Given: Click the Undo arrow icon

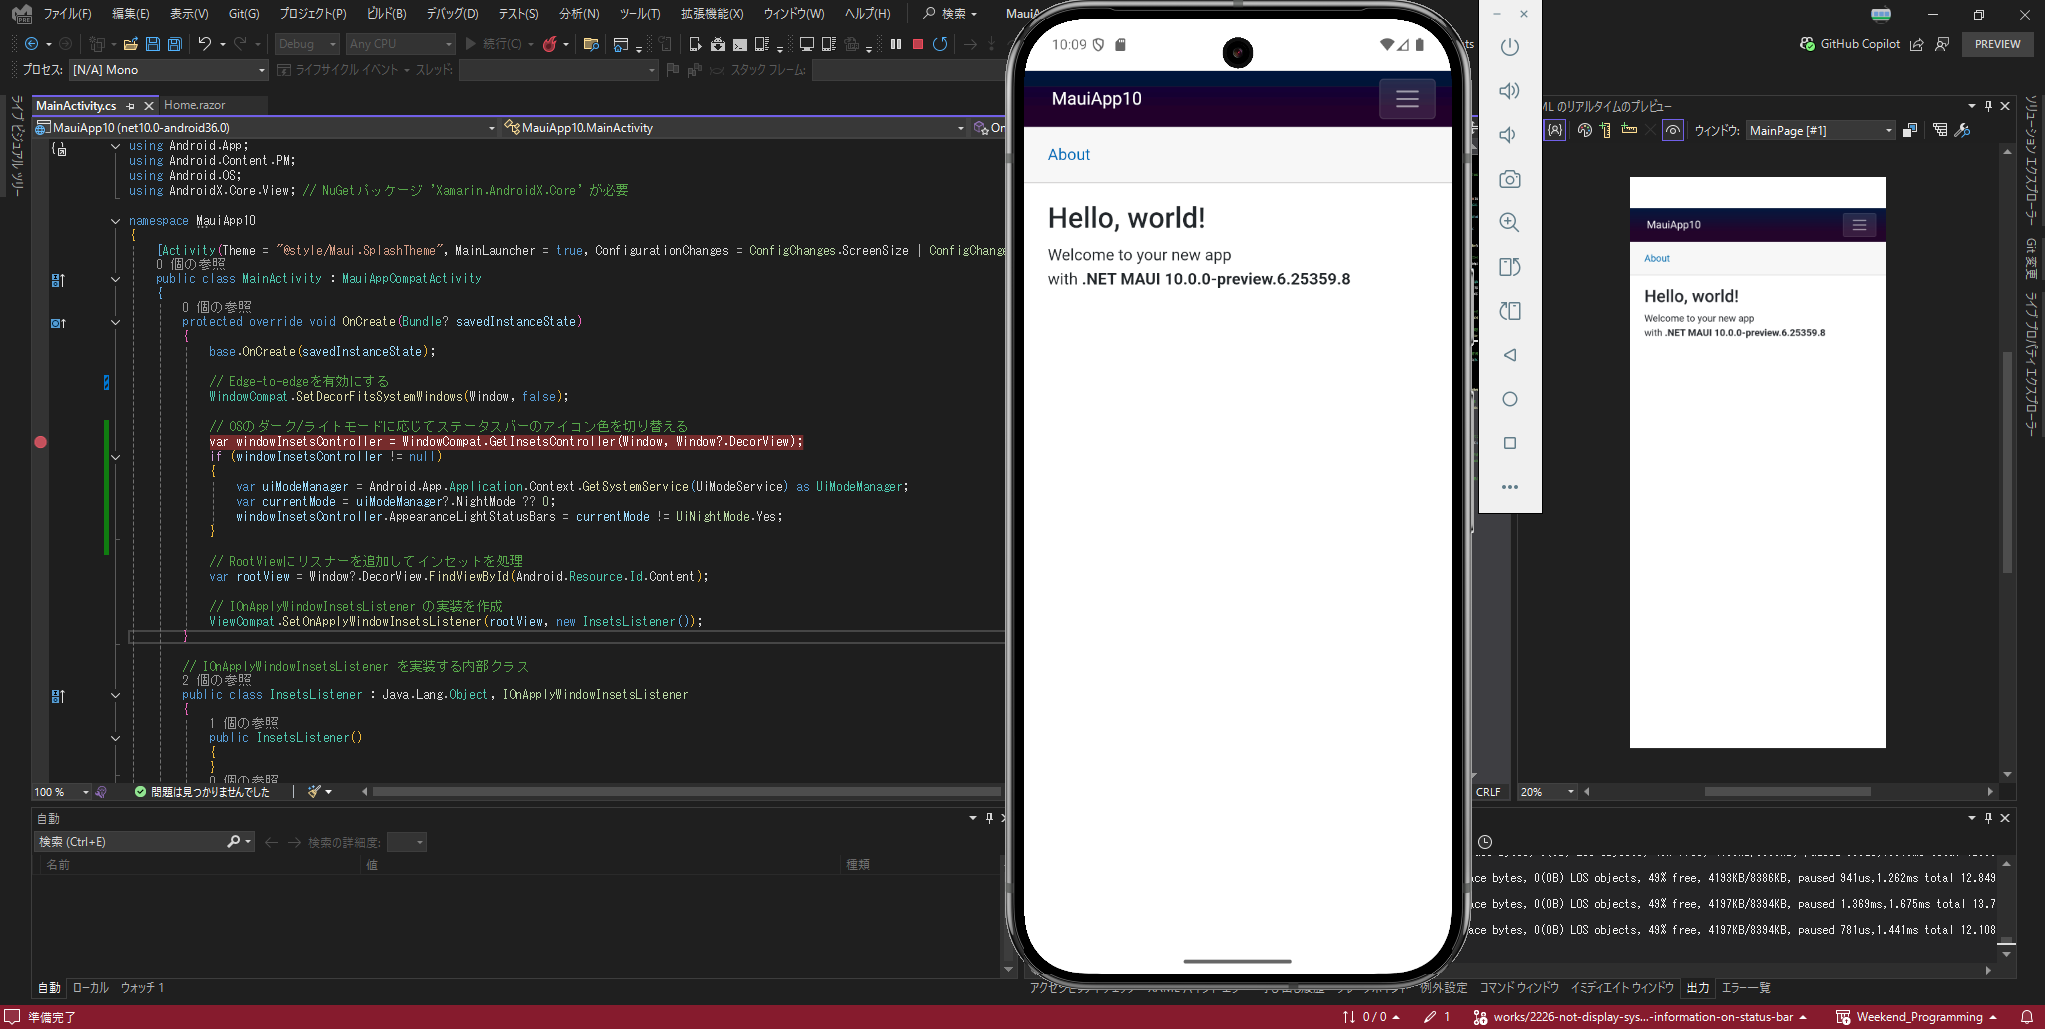Looking at the screenshot, I should pyautogui.click(x=204, y=44).
